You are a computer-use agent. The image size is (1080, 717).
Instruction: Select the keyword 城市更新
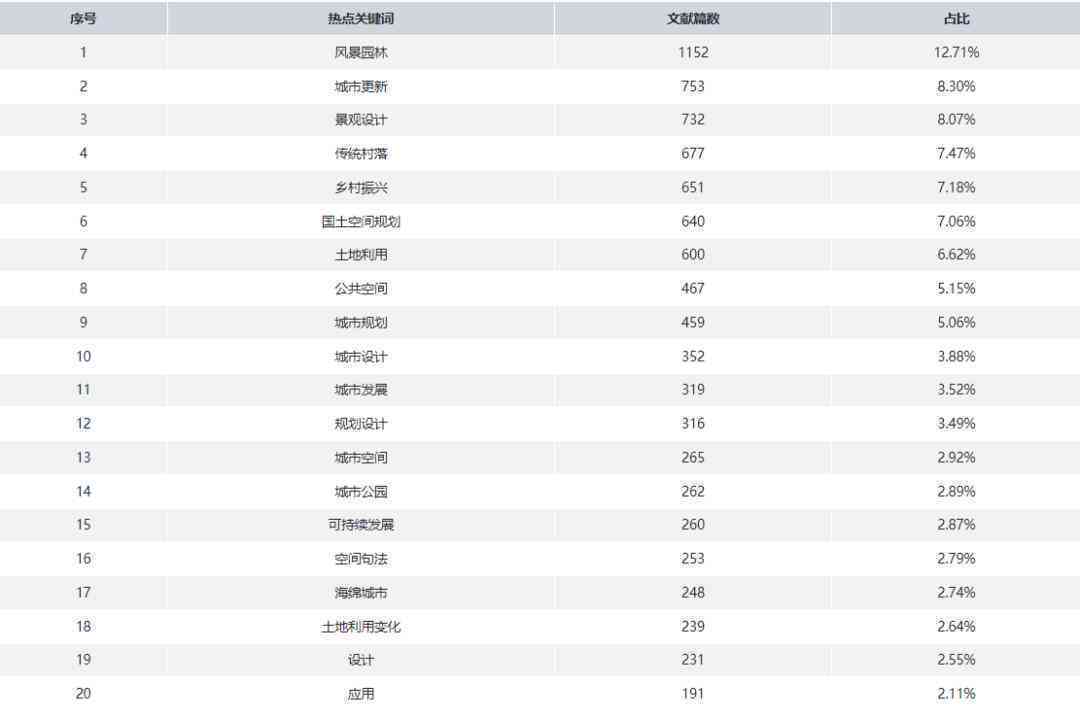click(361, 86)
